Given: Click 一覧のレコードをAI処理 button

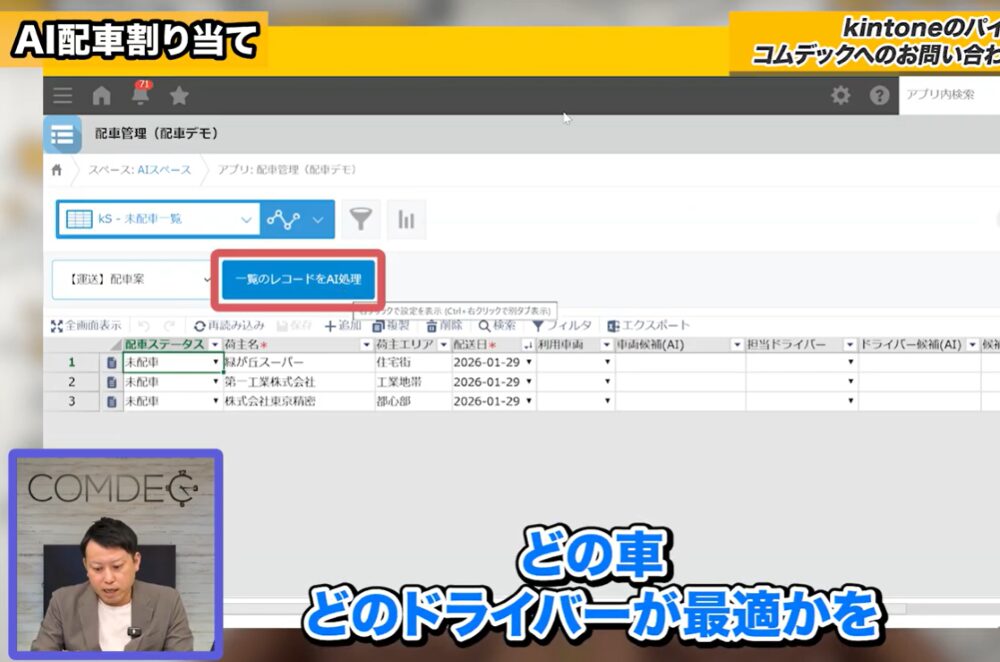Looking at the screenshot, I should coord(298,279).
